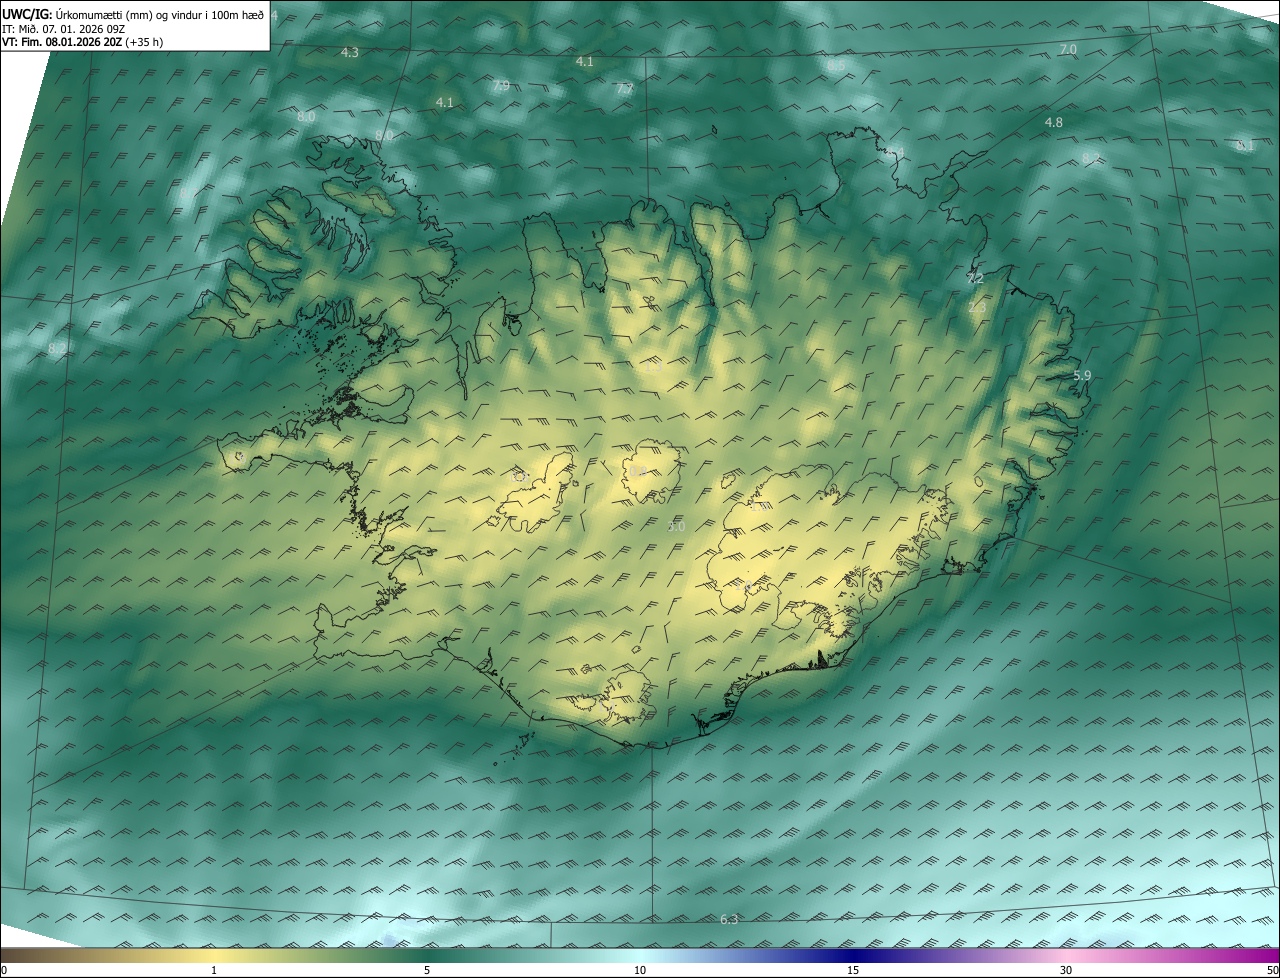Click the 8.5 value label on the map
The image size is (1280, 978).
pos(836,64)
